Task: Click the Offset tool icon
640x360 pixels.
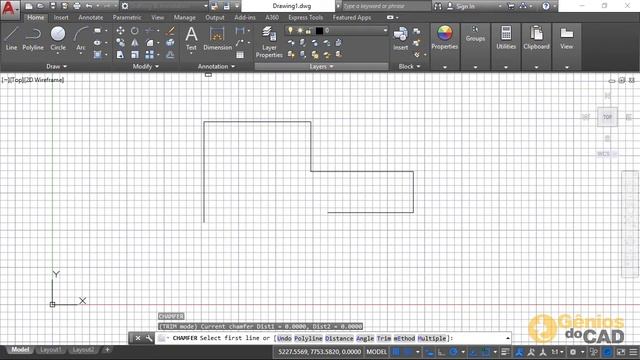Action: pyautogui.click(x=171, y=54)
